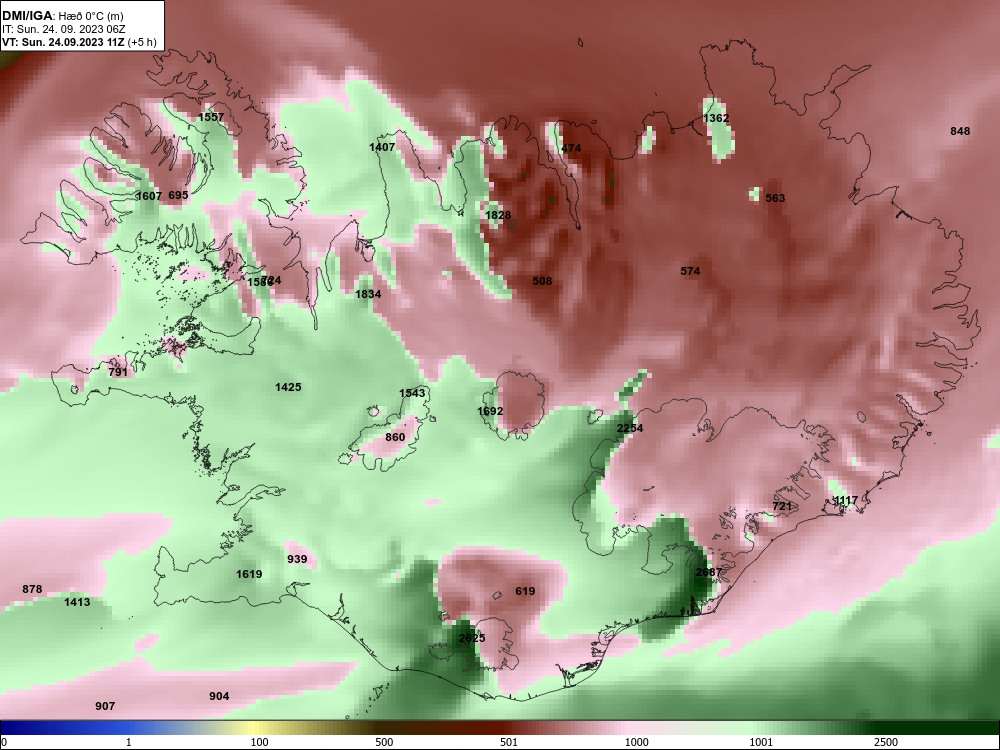Select the 848 value over the sea

tap(960, 131)
